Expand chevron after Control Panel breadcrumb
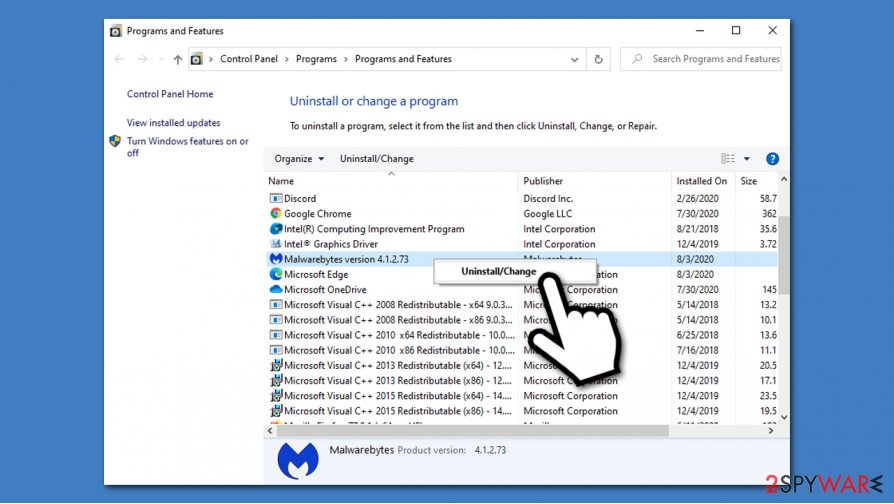Image resolution: width=894 pixels, height=504 pixels. [286, 59]
